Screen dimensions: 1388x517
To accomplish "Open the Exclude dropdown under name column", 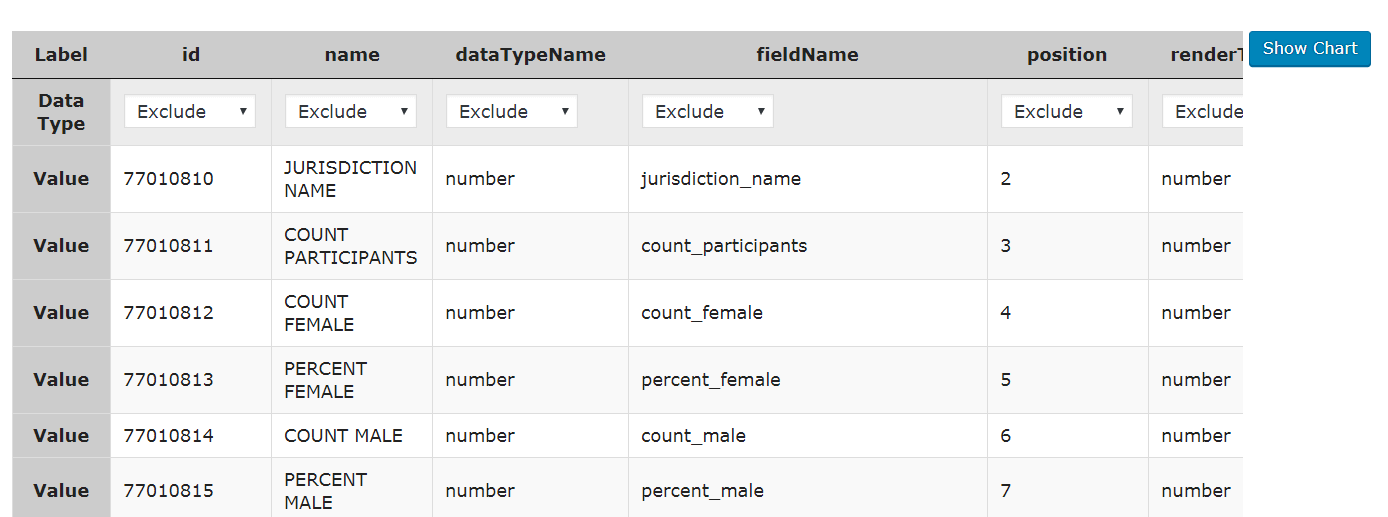I will click(x=351, y=112).
